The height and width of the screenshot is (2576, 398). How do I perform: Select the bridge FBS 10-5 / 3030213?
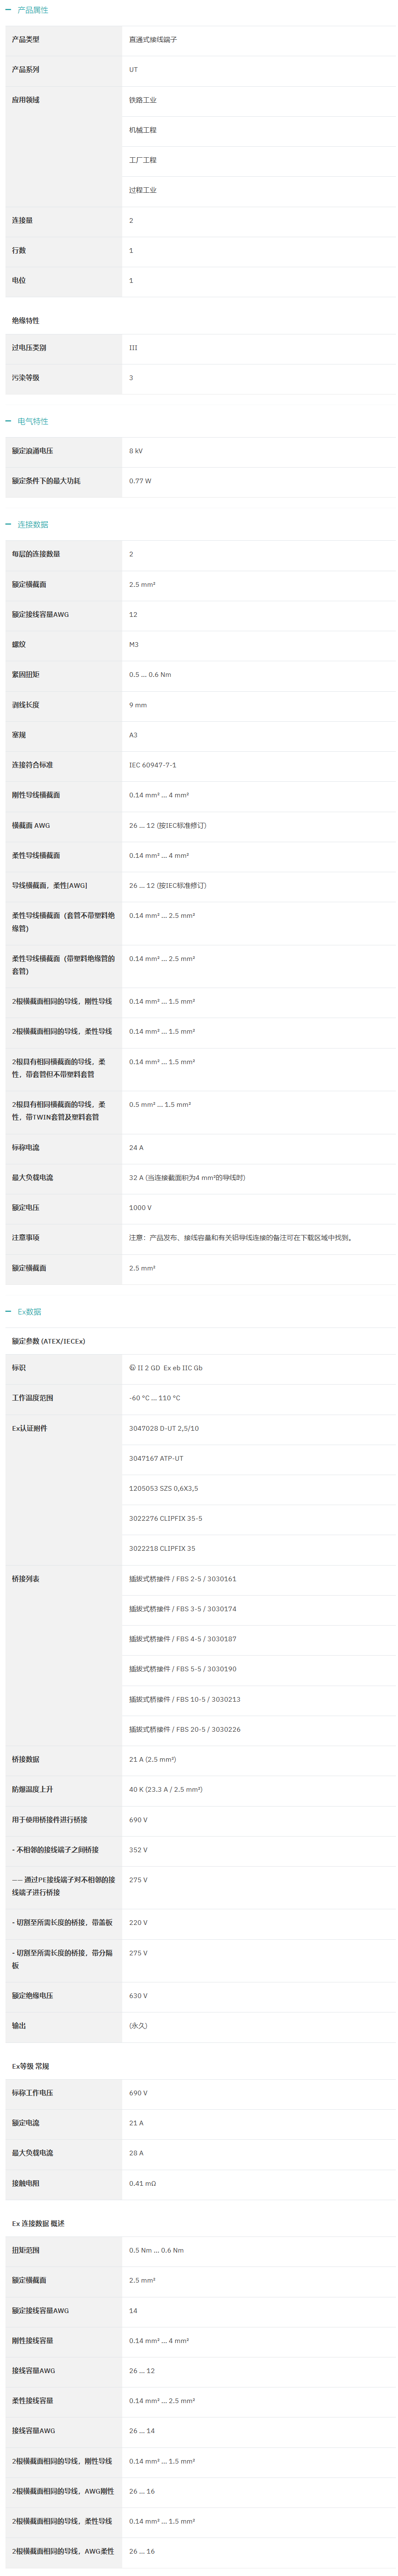[x=185, y=1699]
